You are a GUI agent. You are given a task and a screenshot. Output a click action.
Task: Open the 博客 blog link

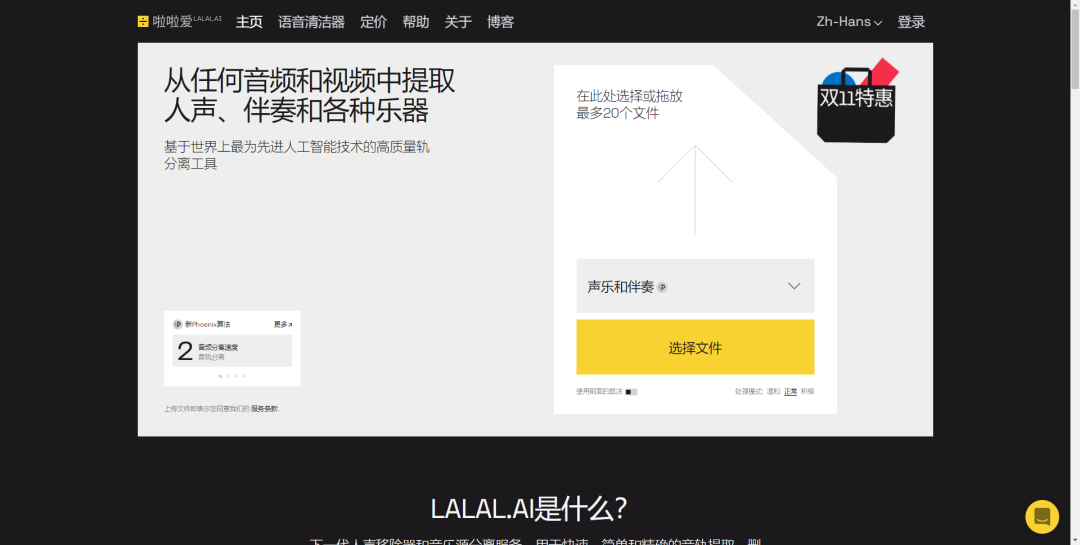501,22
